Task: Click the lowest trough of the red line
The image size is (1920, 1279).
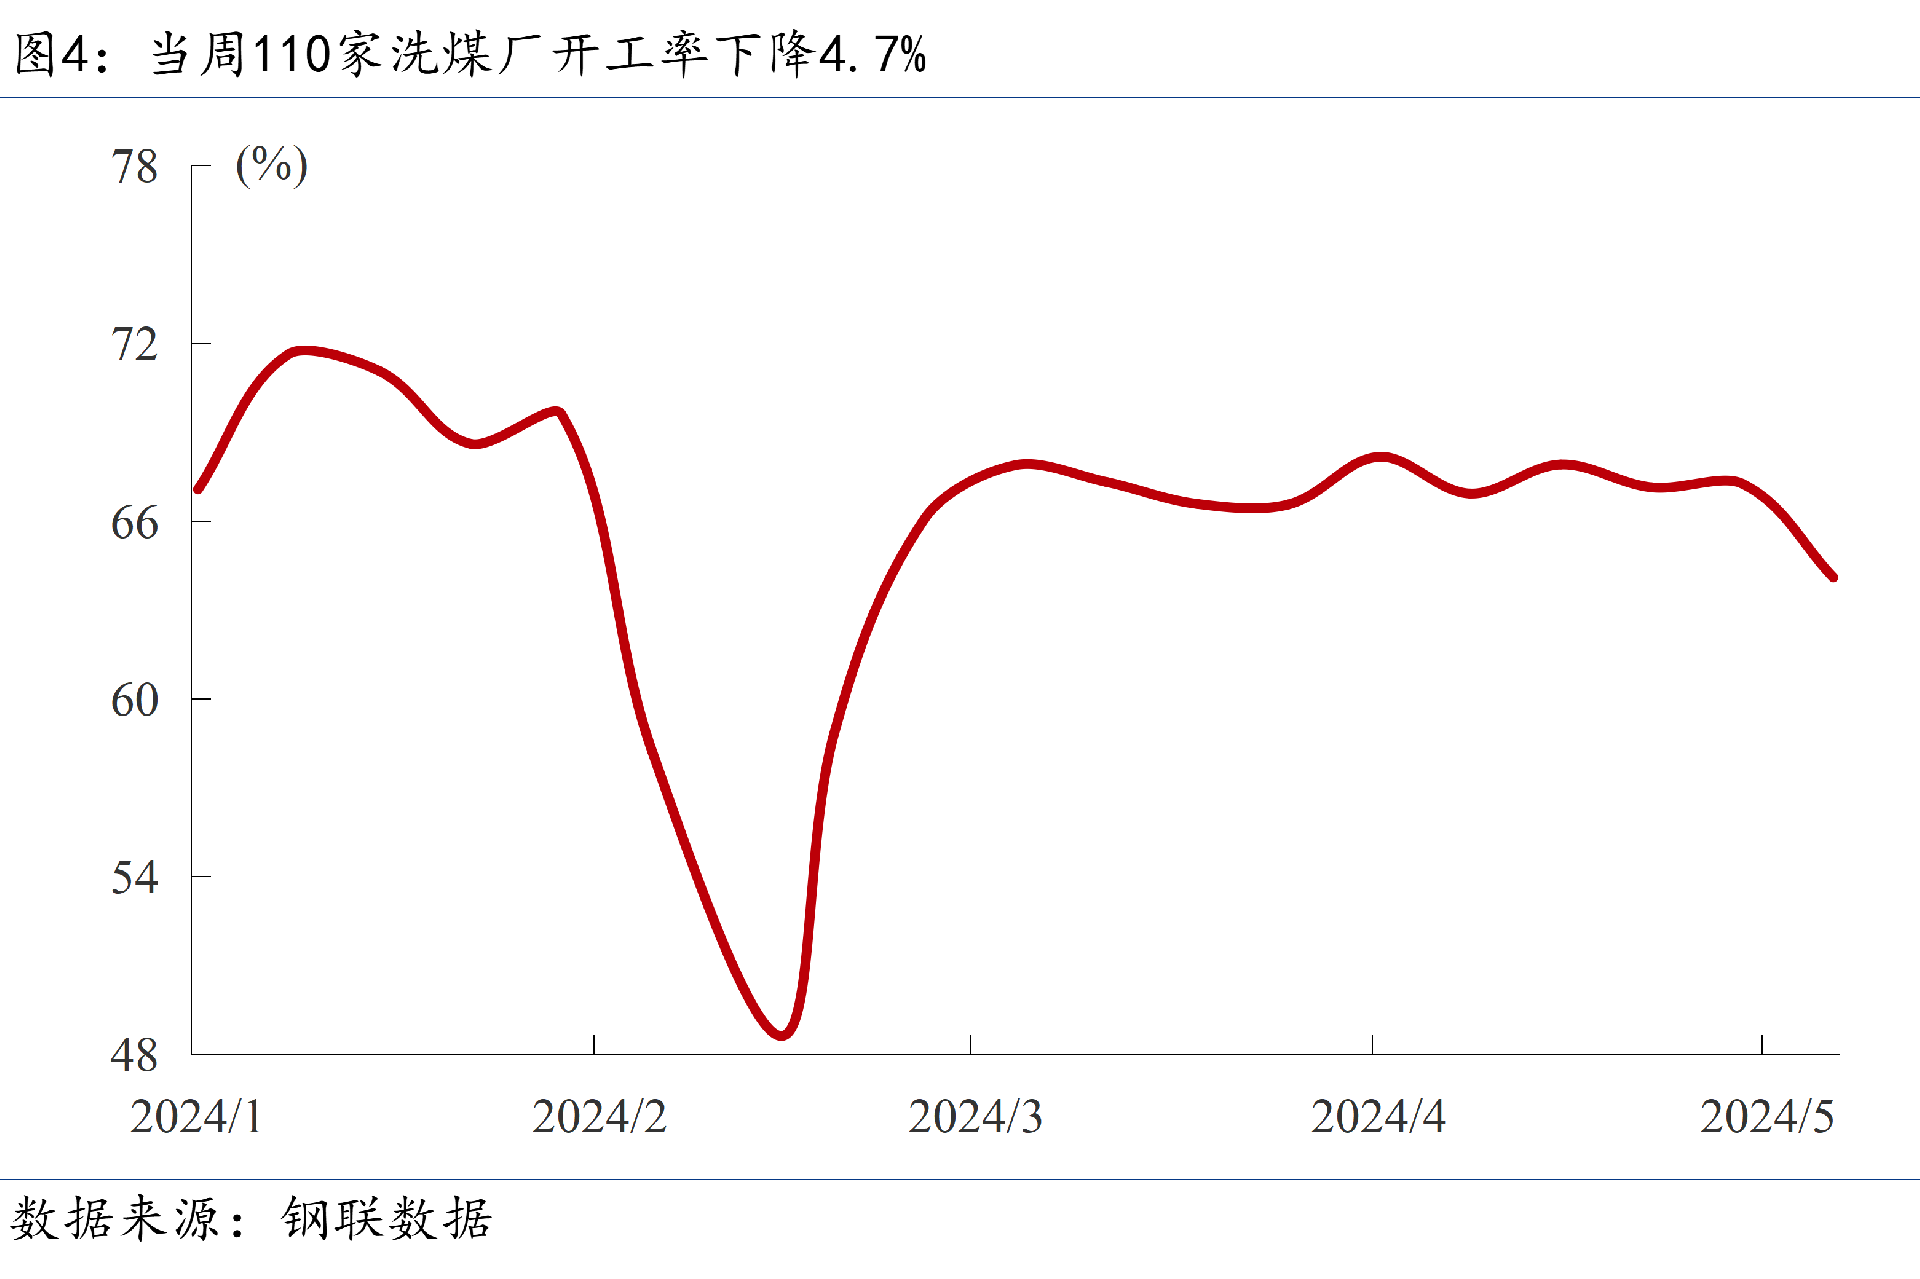Action: pyautogui.click(x=782, y=1034)
